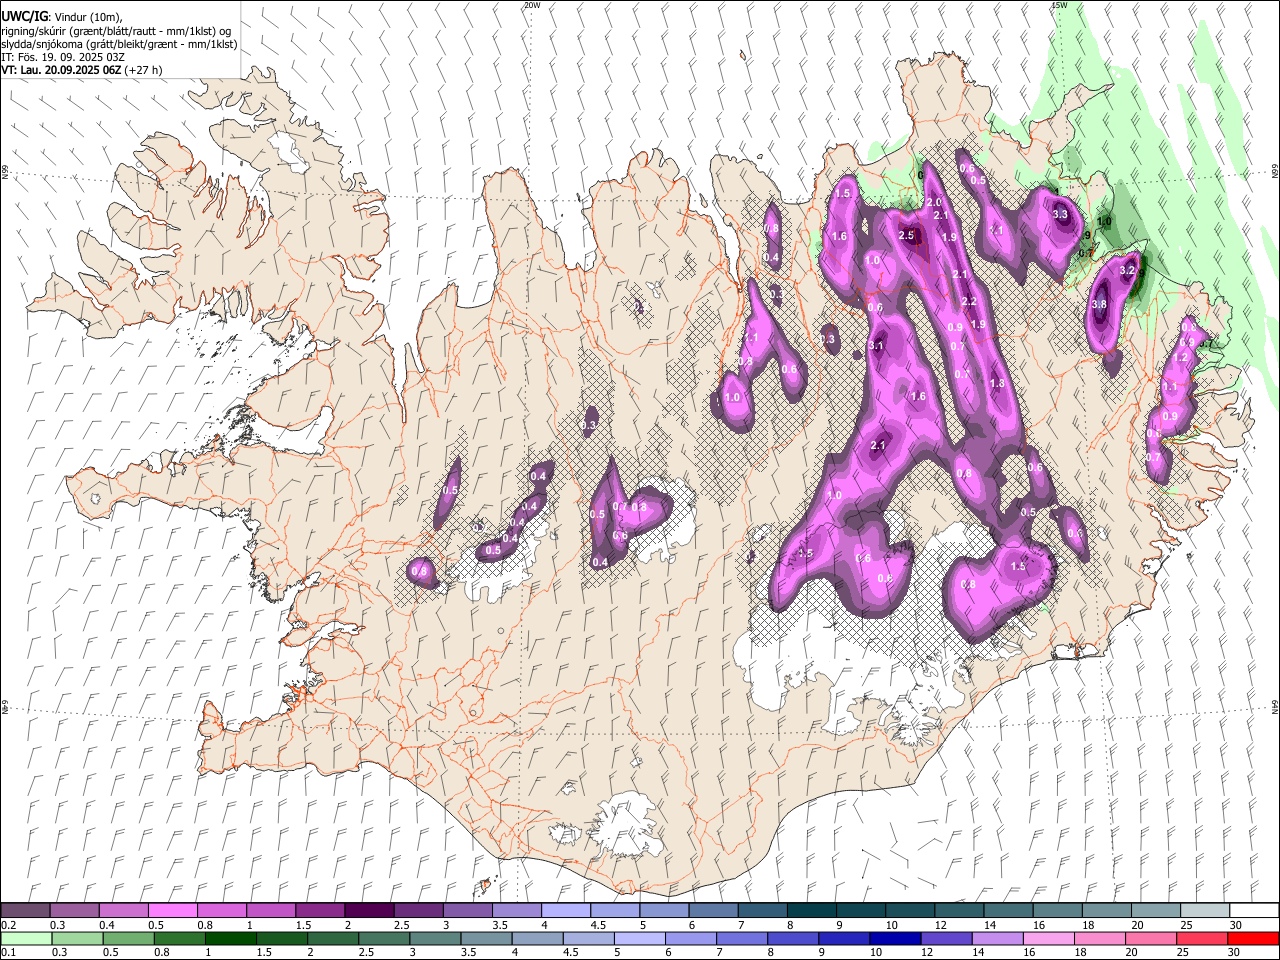The width and height of the screenshot is (1280, 960).
Task: Select the light pink 16–18 rain legend swatch
Action: coord(1048,939)
